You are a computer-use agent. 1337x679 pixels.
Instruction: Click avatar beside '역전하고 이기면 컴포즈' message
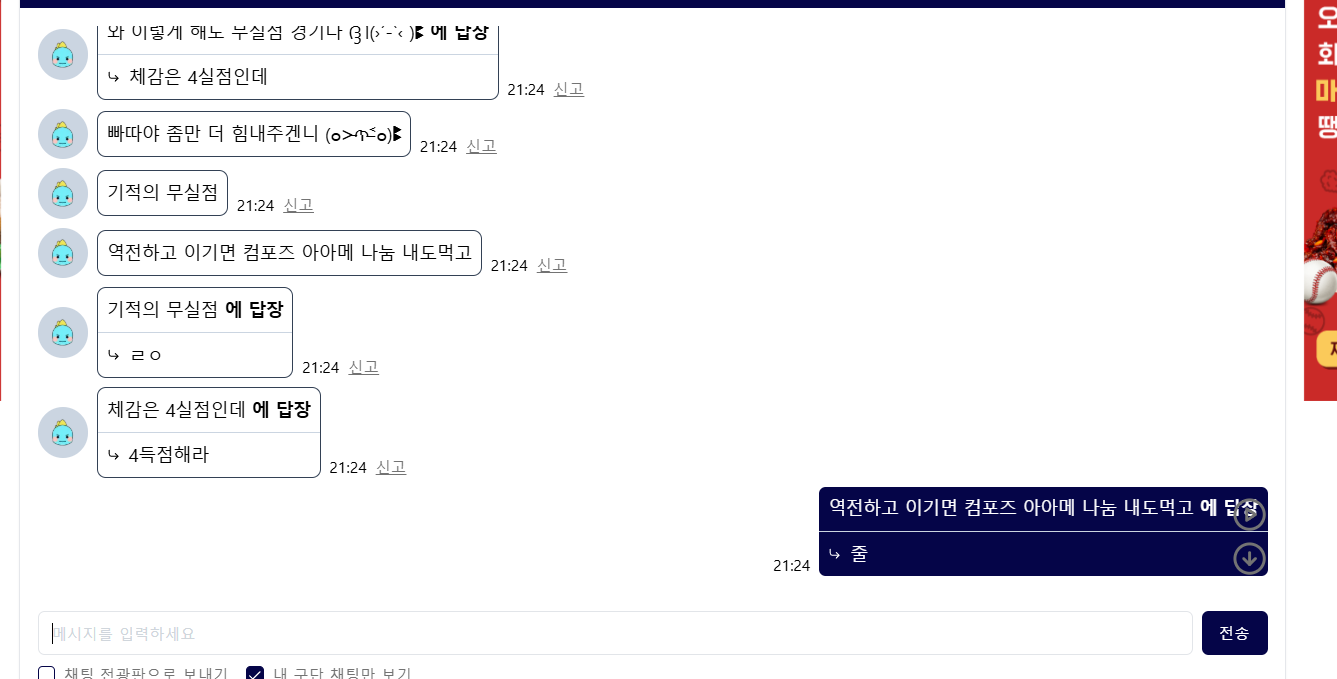(x=63, y=253)
